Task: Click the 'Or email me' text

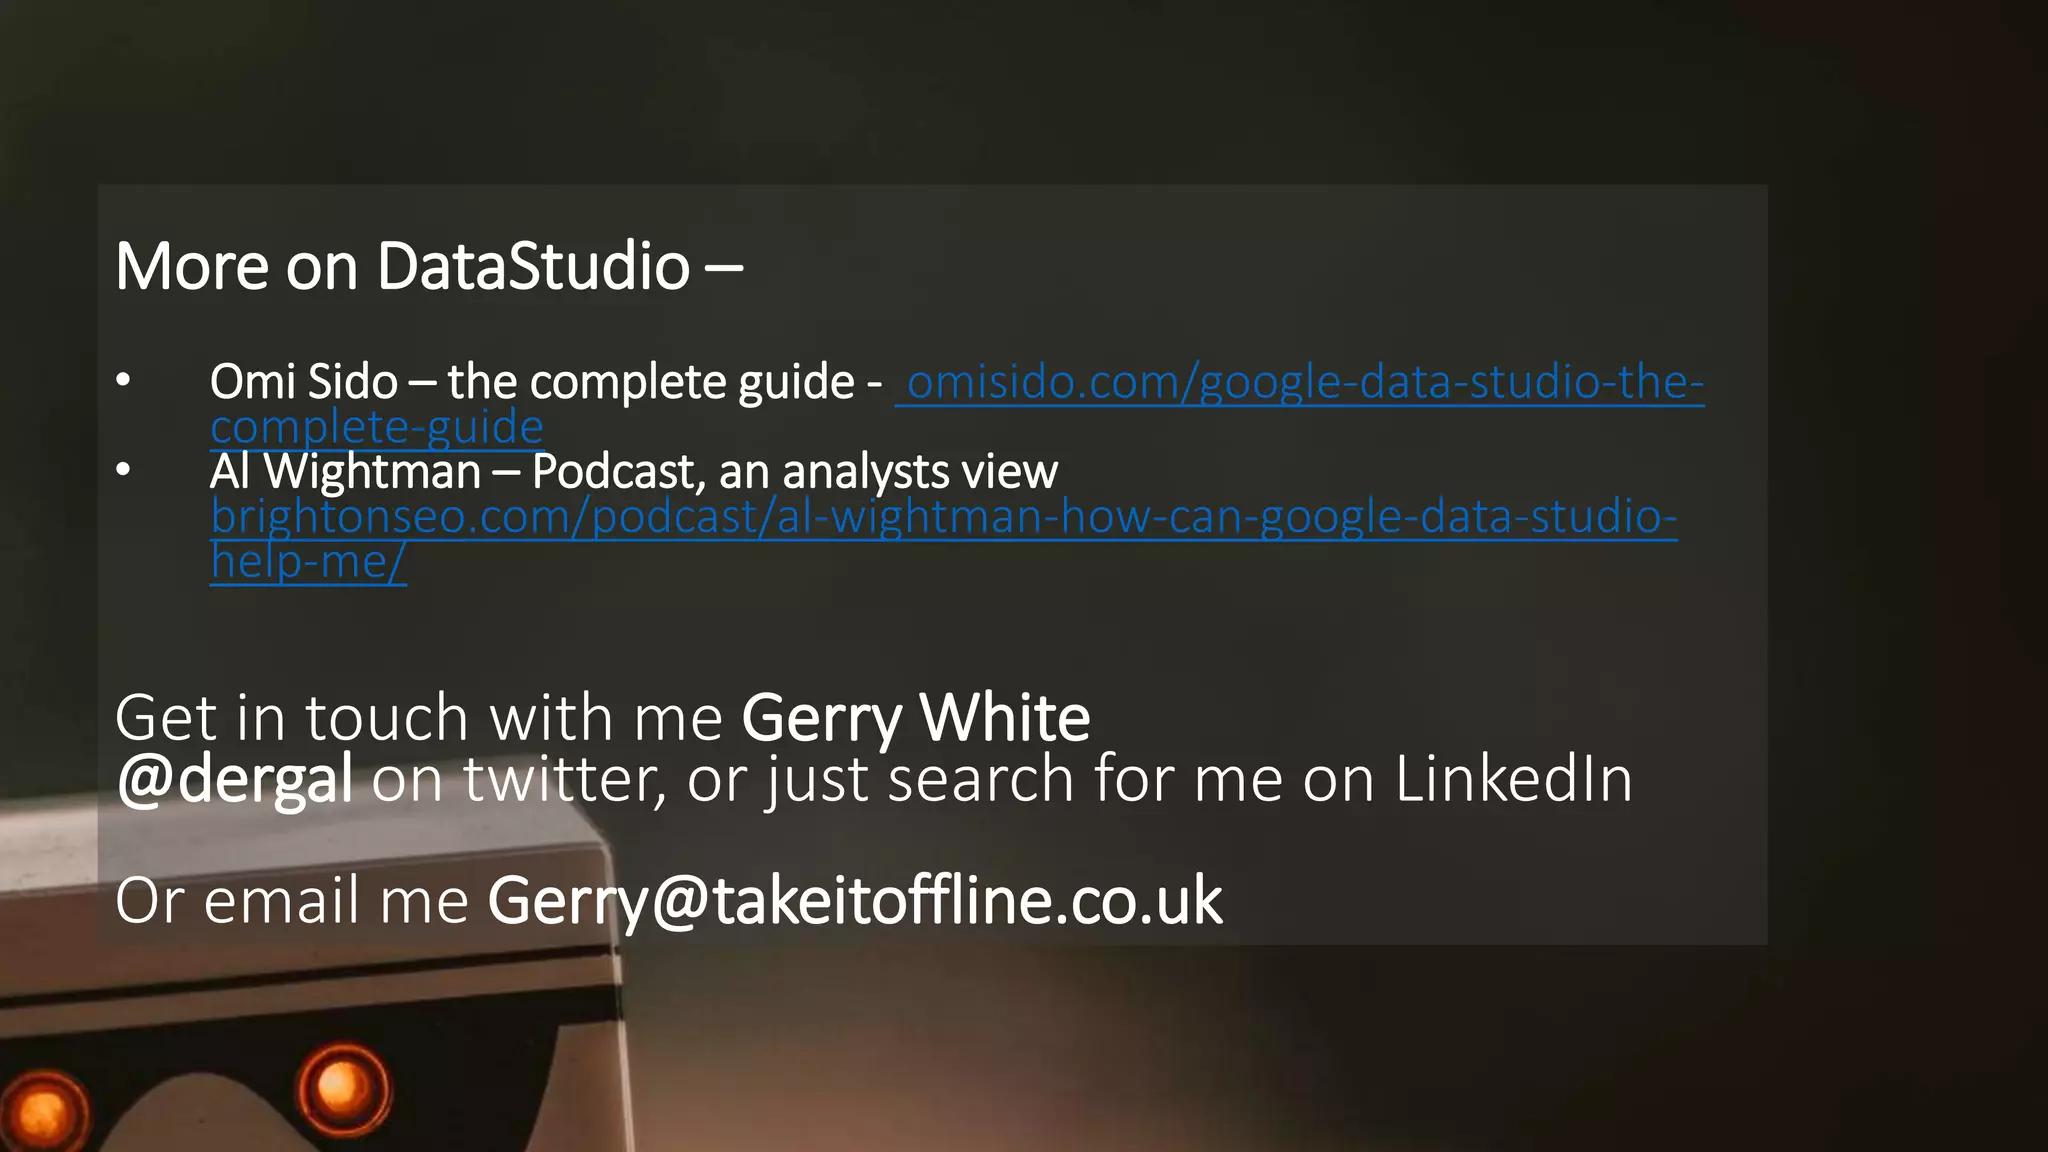Action: (x=292, y=901)
